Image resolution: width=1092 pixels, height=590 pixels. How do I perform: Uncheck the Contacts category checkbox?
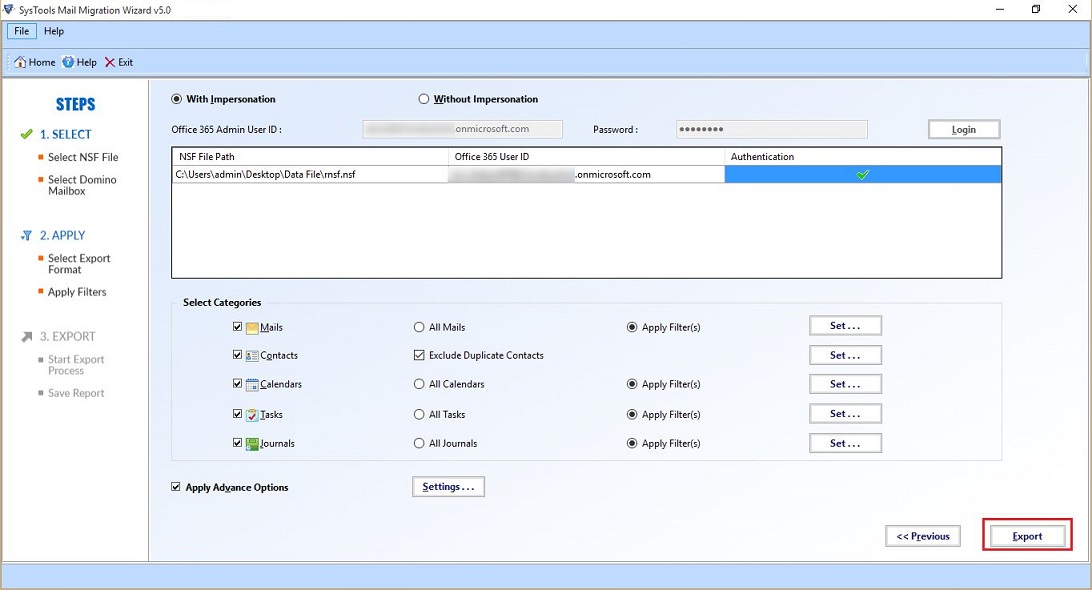pyautogui.click(x=237, y=355)
